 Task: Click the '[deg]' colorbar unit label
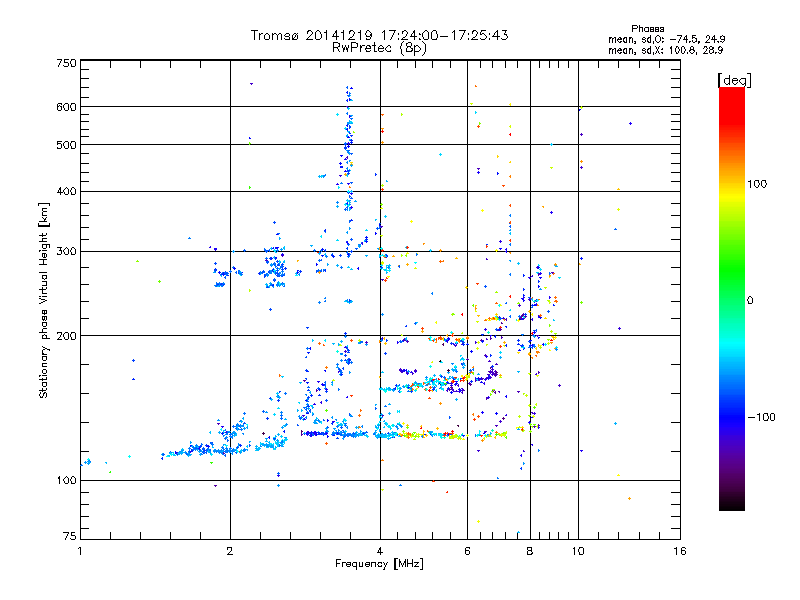734,80
